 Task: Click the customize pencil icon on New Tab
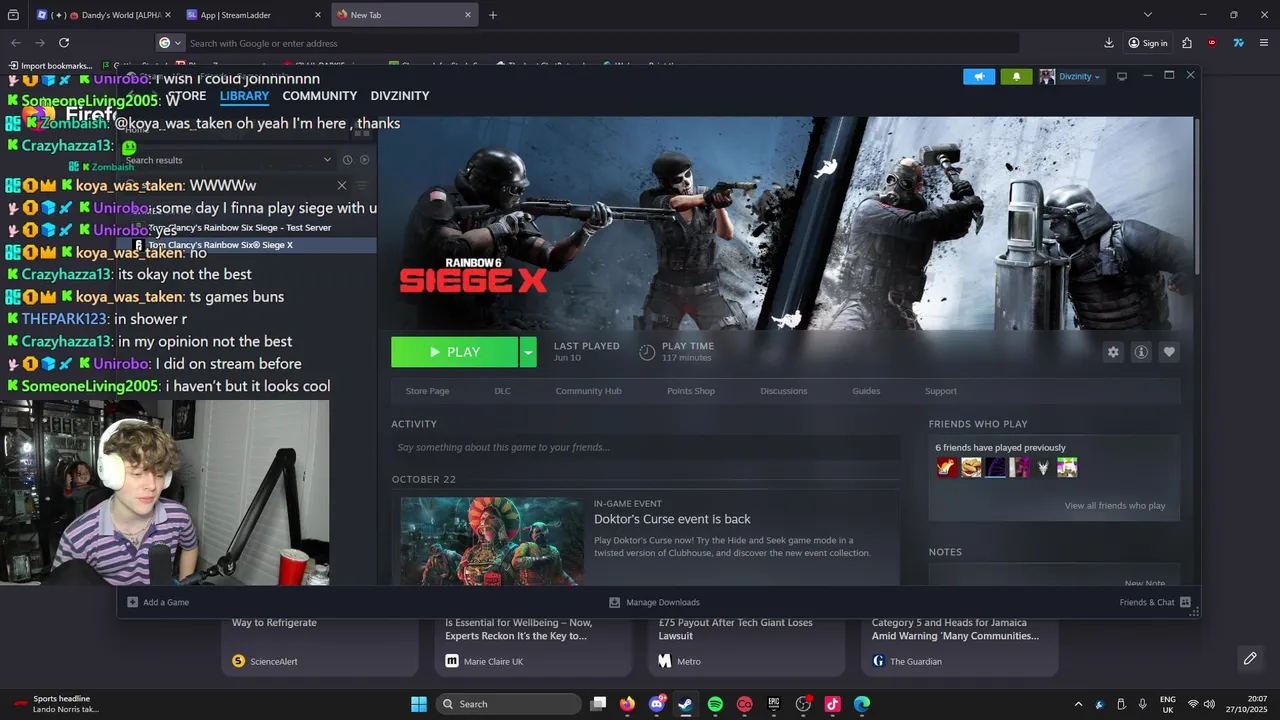pos(1250,658)
